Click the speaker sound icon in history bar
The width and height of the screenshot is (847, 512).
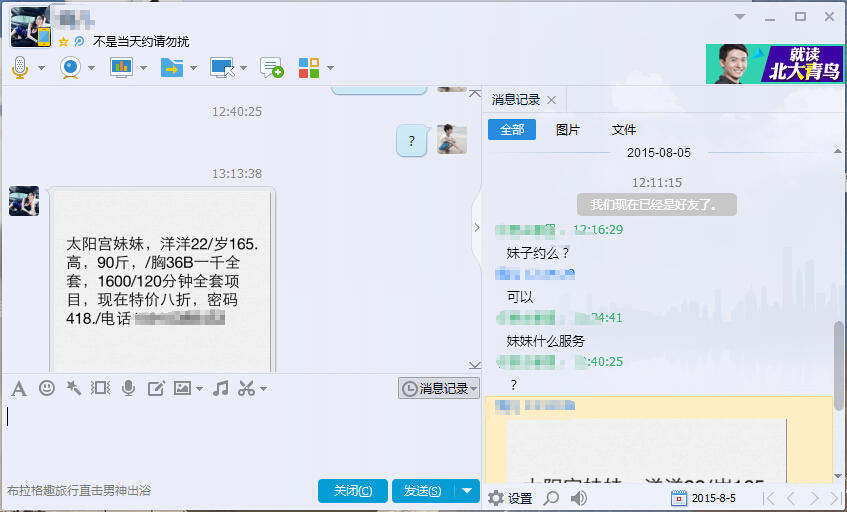pos(579,498)
